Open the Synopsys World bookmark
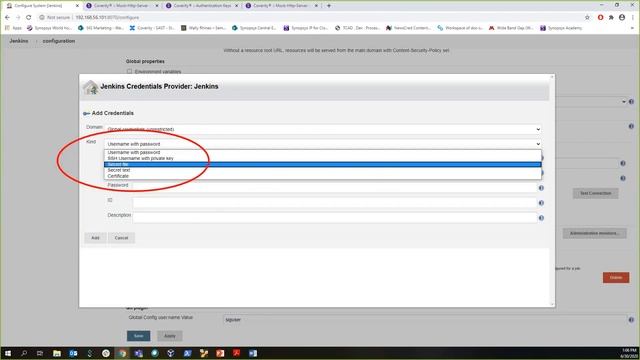Image resolution: width=640 pixels, height=360 pixels. tap(49, 28)
